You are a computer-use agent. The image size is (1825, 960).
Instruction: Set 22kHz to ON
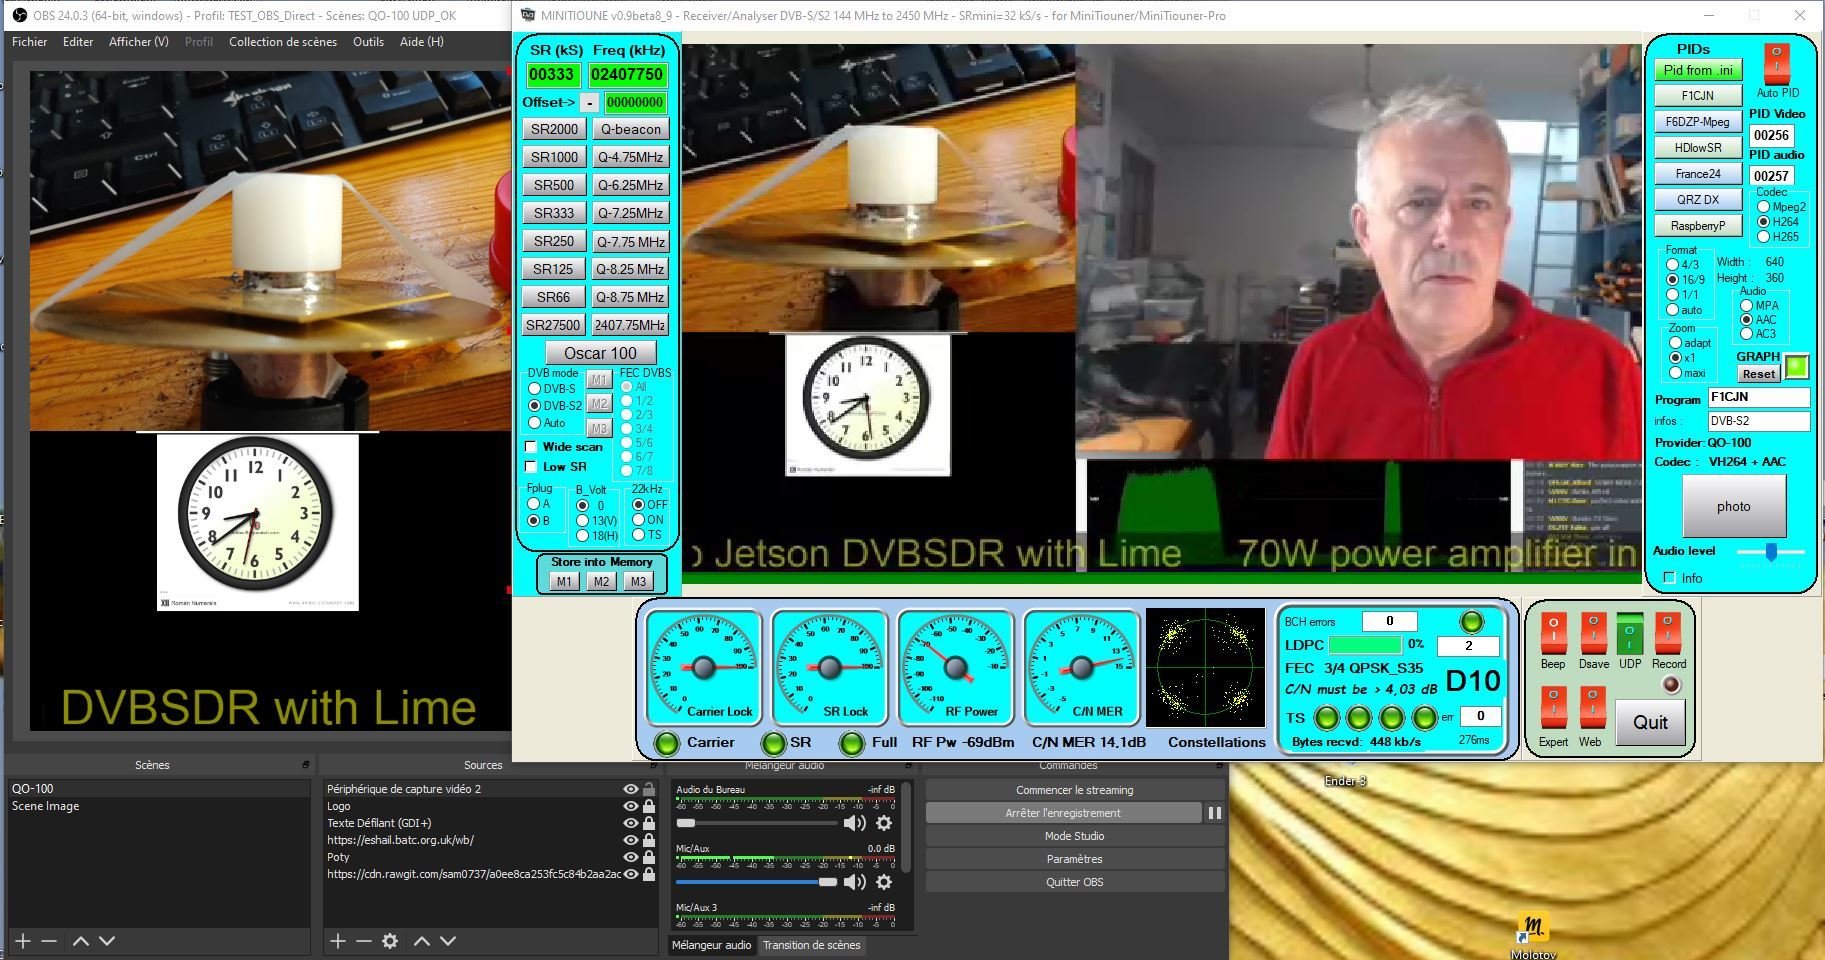point(638,520)
